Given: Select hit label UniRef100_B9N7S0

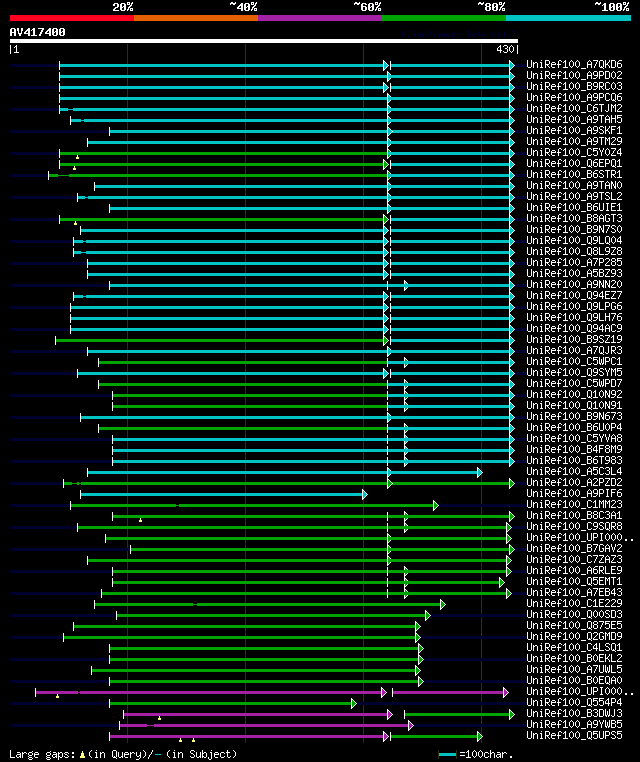Looking at the screenshot, I should (574, 229).
